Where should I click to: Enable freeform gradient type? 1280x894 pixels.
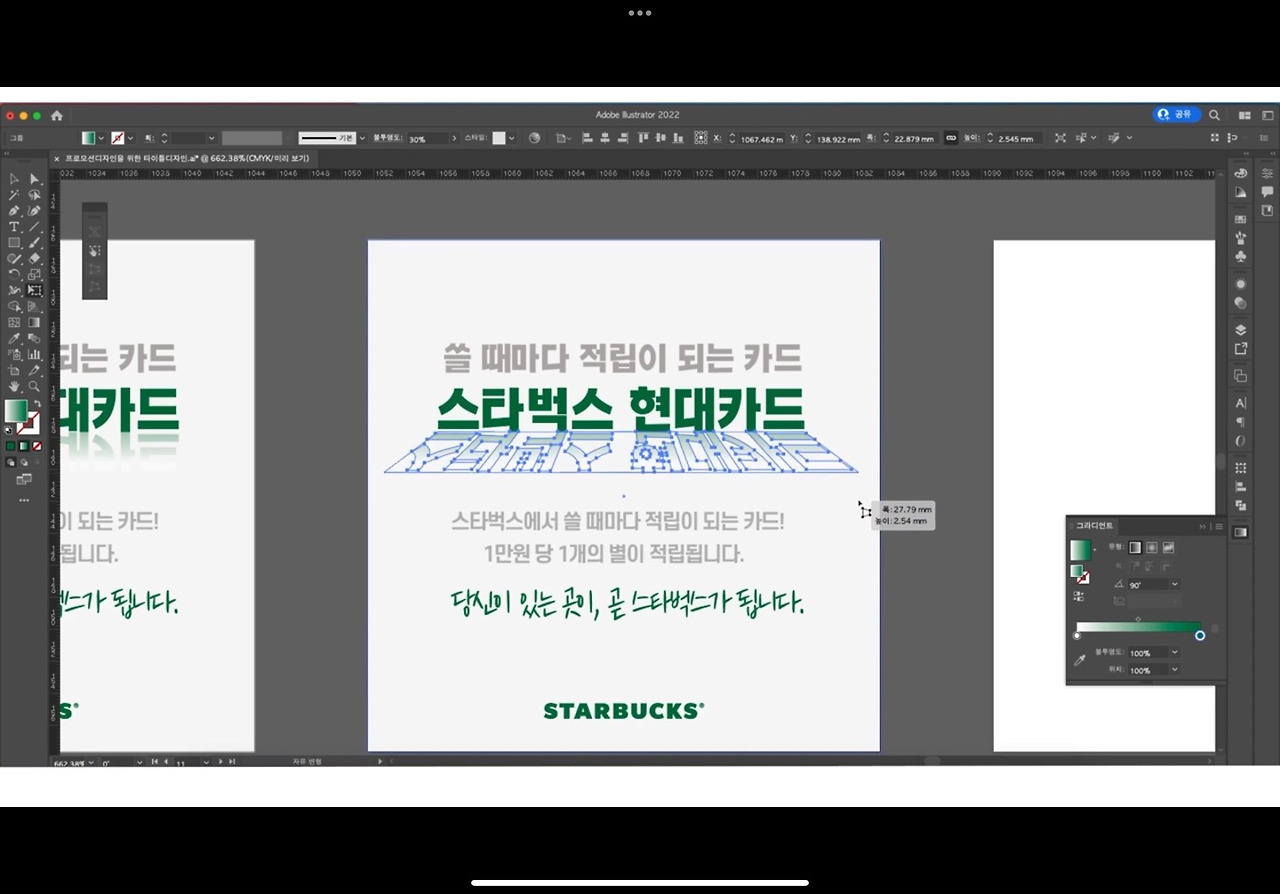1169,547
